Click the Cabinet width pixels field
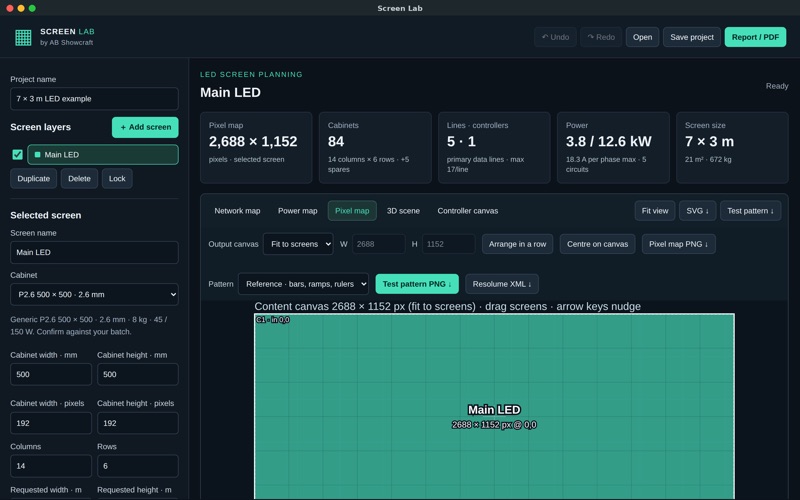The height and width of the screenshot is (500, 800). 51,423
